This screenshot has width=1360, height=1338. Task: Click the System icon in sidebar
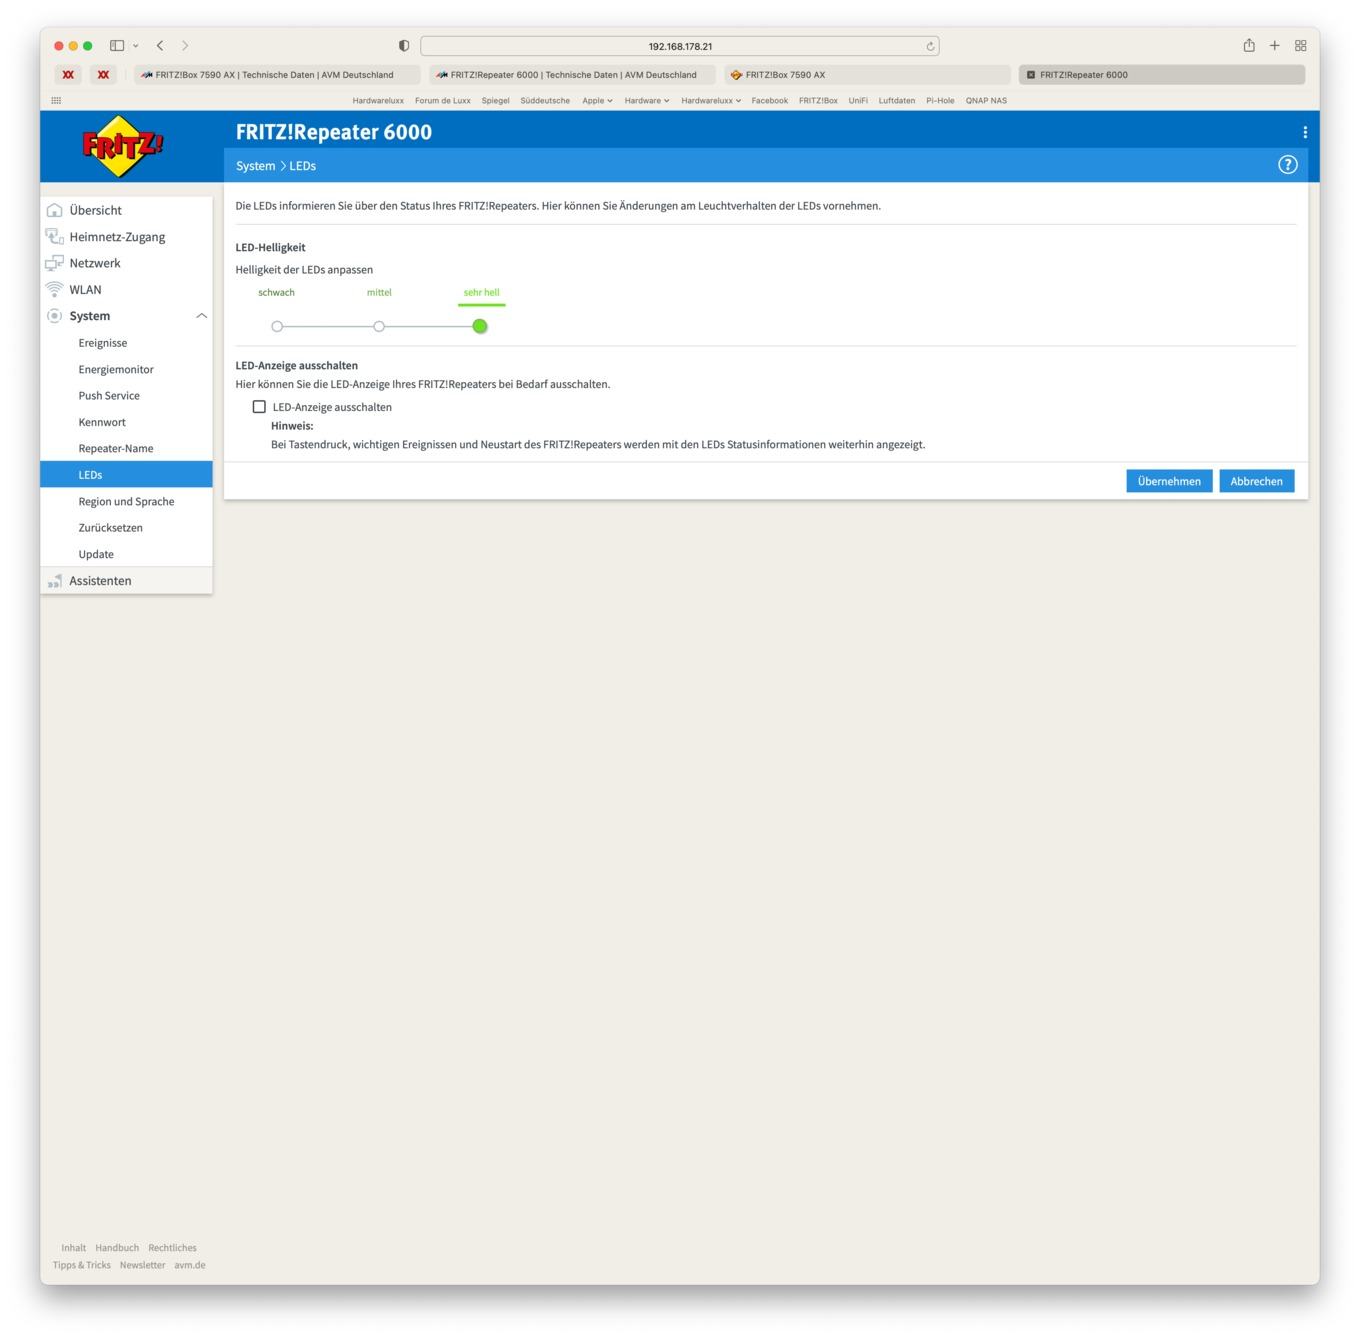(55, 316)
